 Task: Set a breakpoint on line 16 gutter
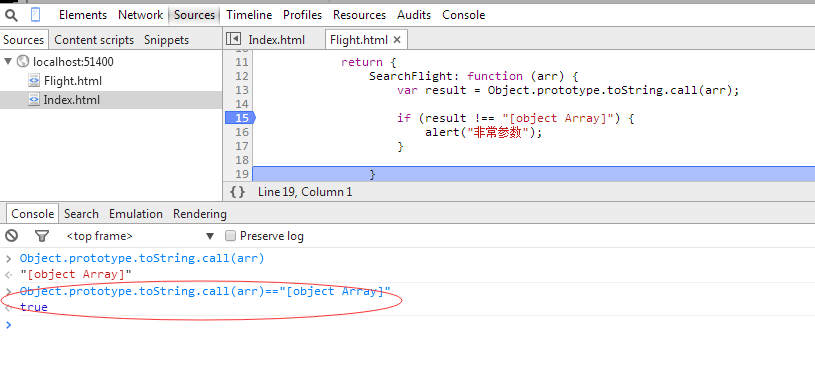pyautogui.click(x=242, y=132)
